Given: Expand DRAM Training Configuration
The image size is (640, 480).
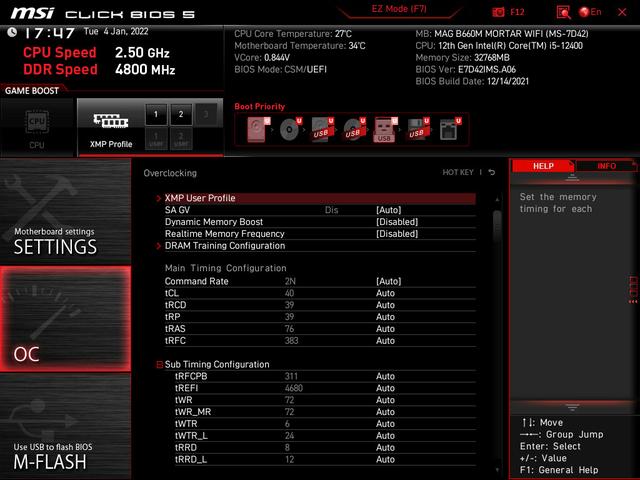Looking at the screenshot, I should point(316,246).
